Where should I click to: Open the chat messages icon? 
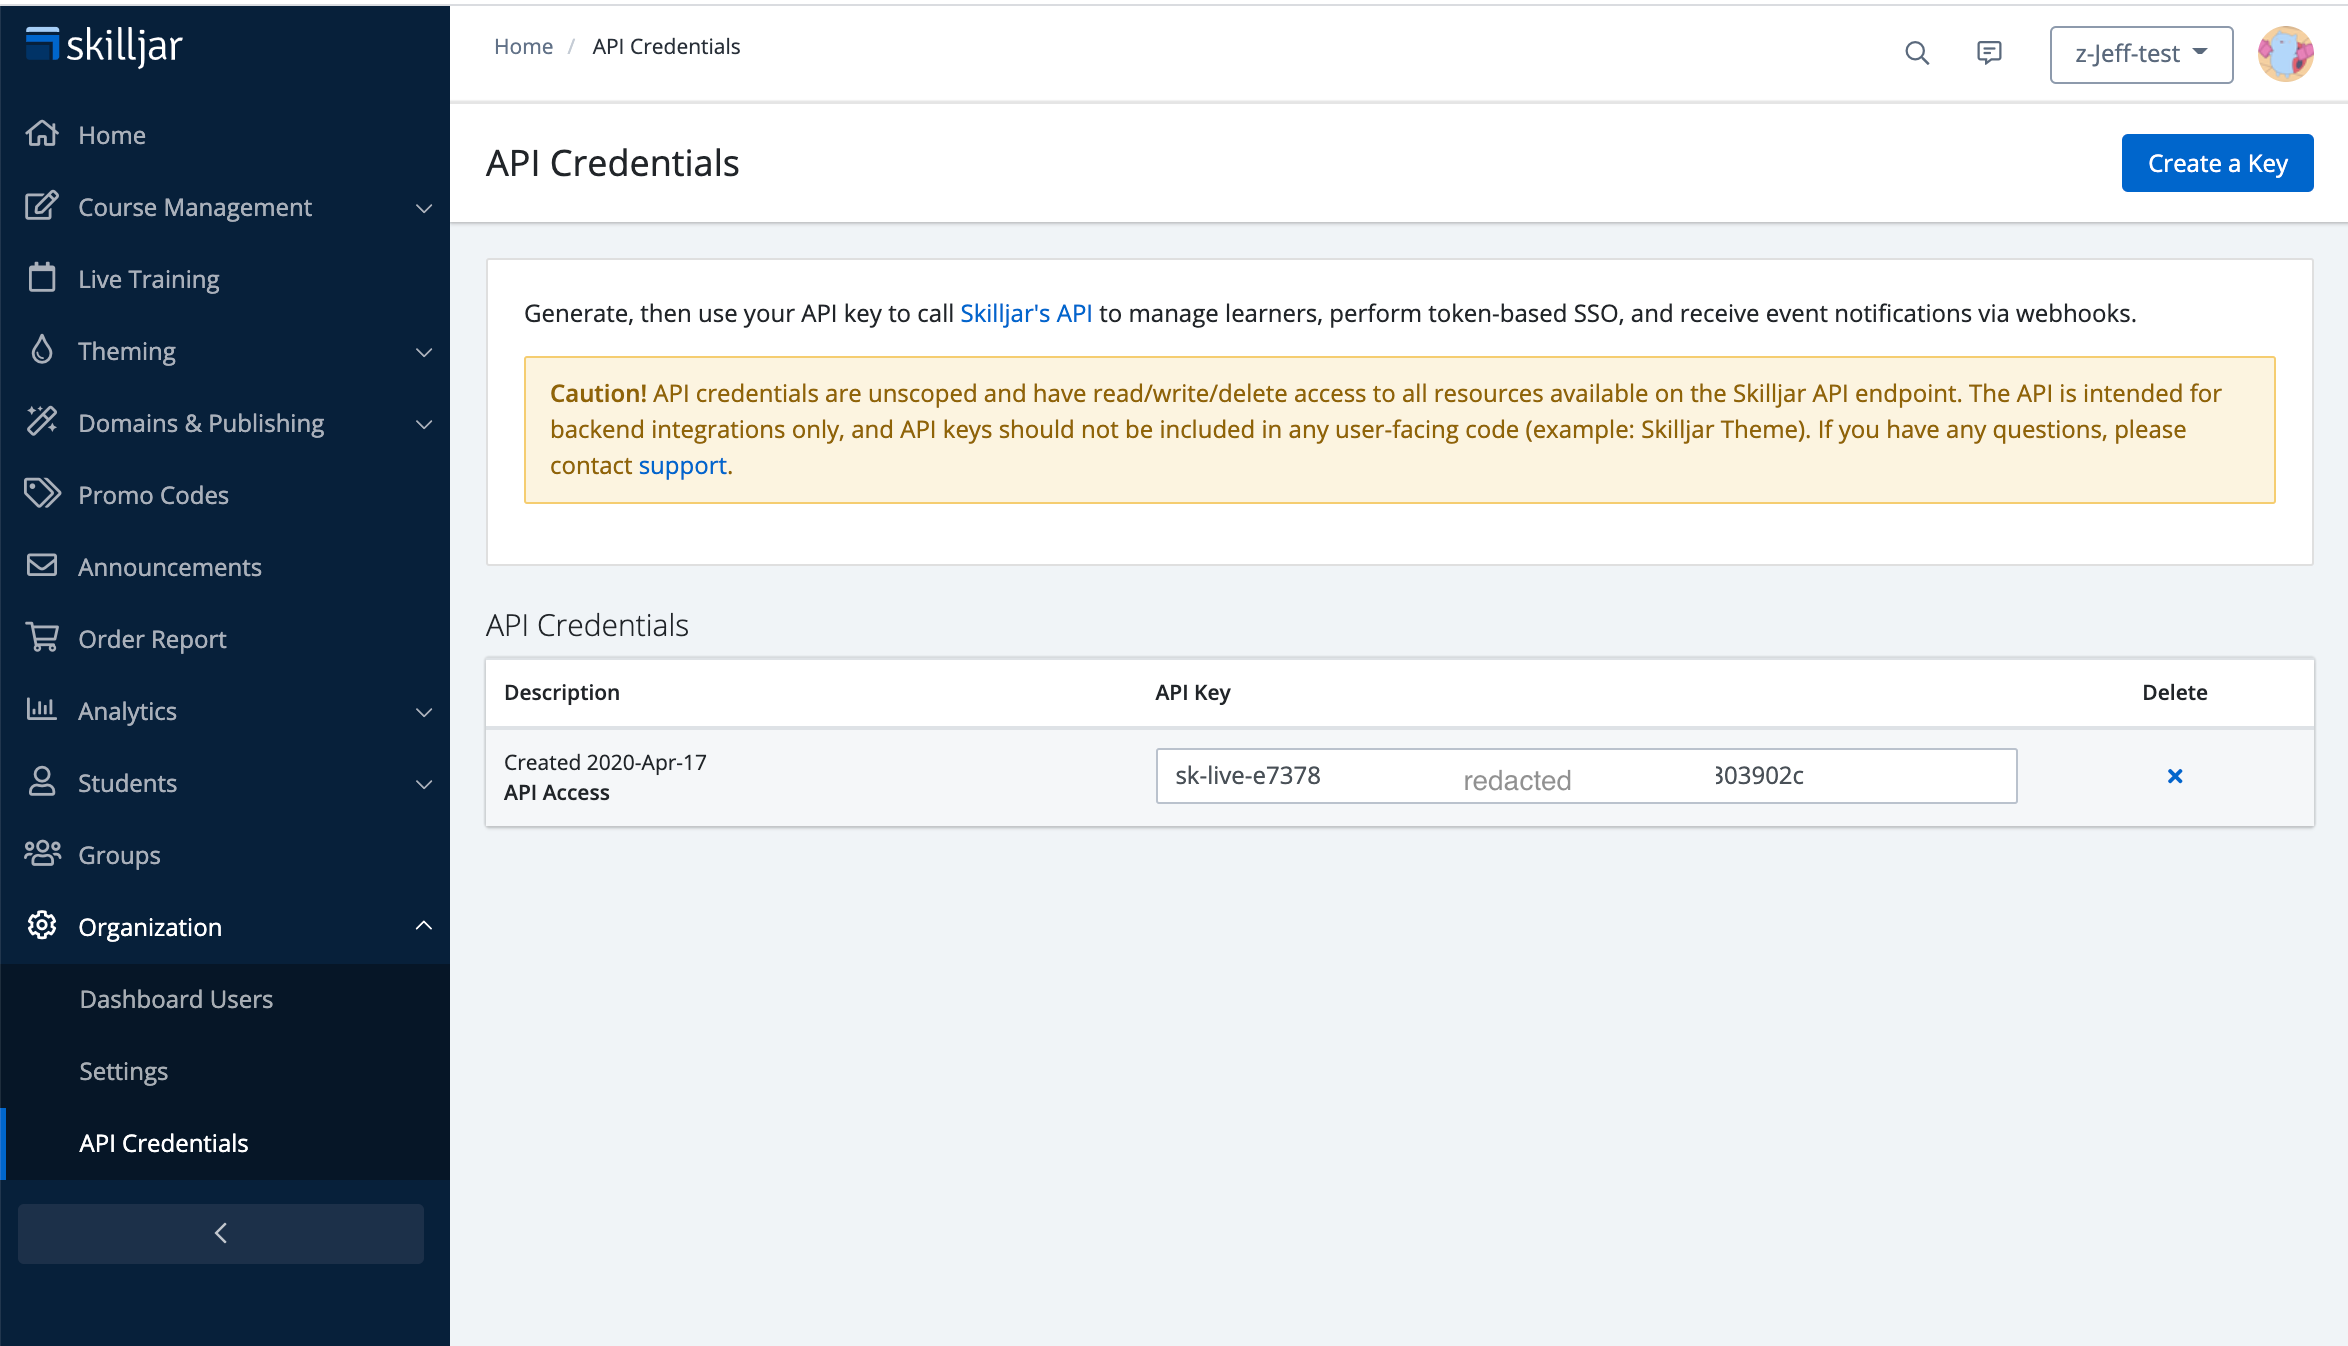[x=1989, y=53]
